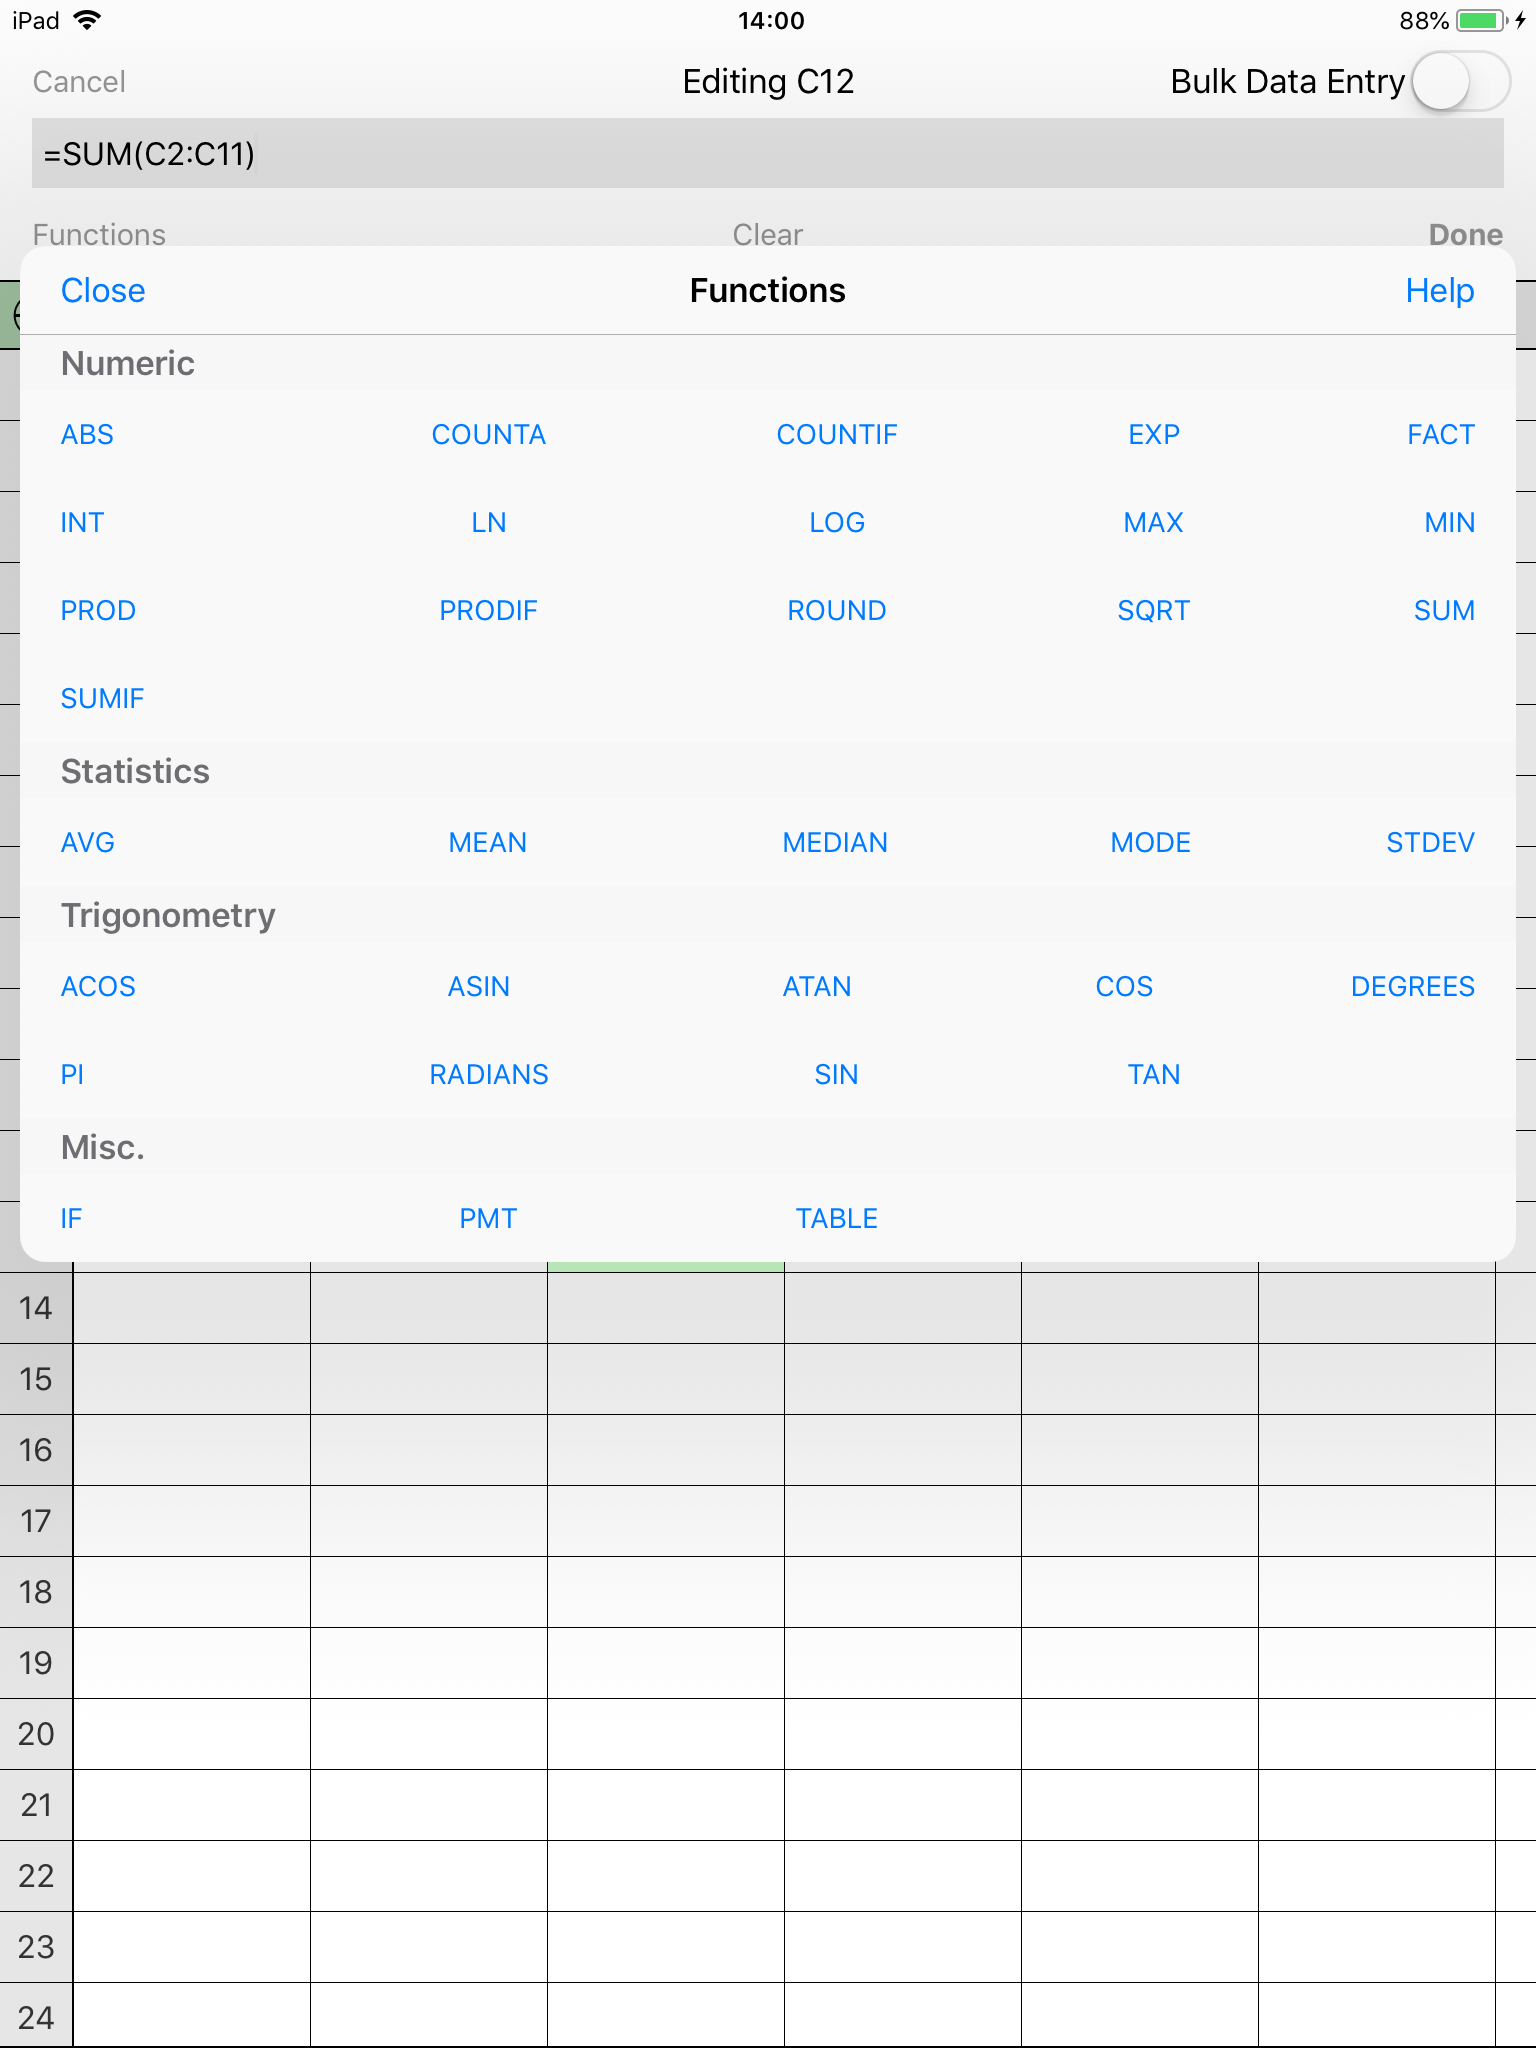Screen dimensions: 1536x2048
Task: Choose the EXP function
Action: pos(1154,435)
